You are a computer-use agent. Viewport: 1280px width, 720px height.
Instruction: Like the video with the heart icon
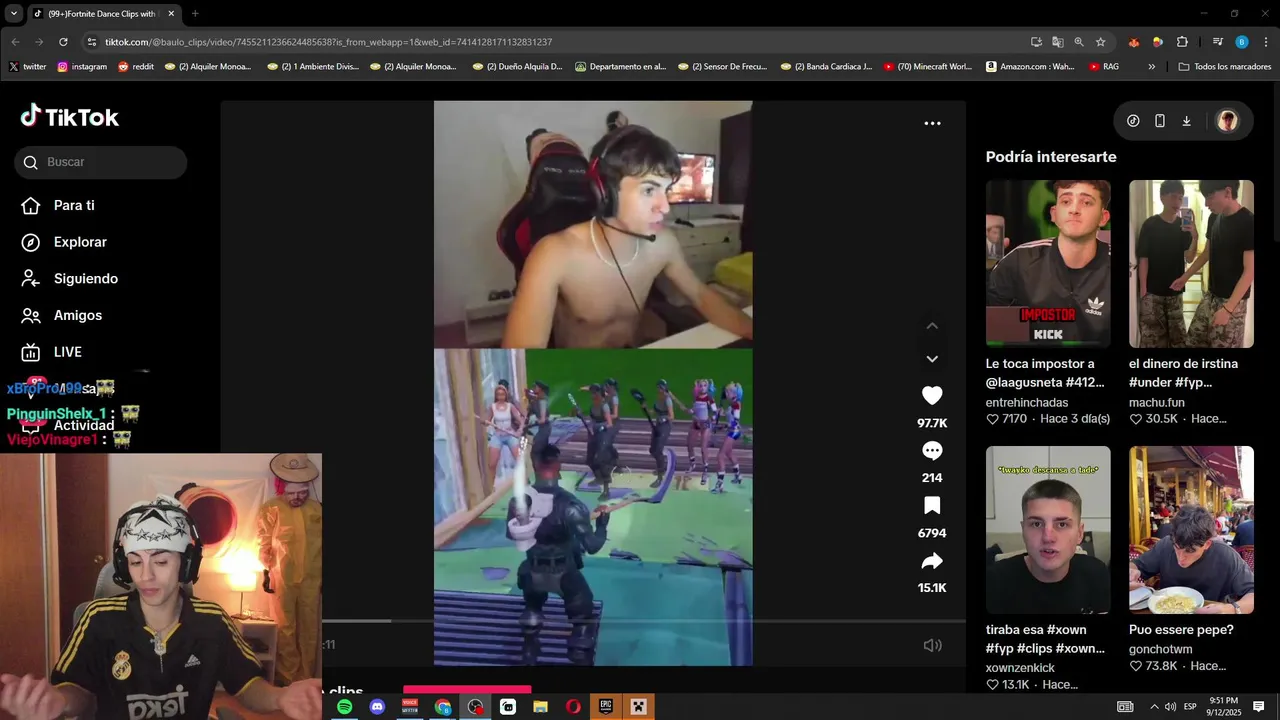pyautogui.click(x=932, y=395)
